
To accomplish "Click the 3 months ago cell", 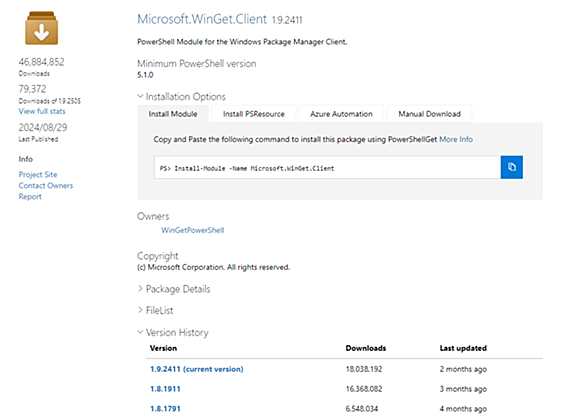I will [463, 389].
